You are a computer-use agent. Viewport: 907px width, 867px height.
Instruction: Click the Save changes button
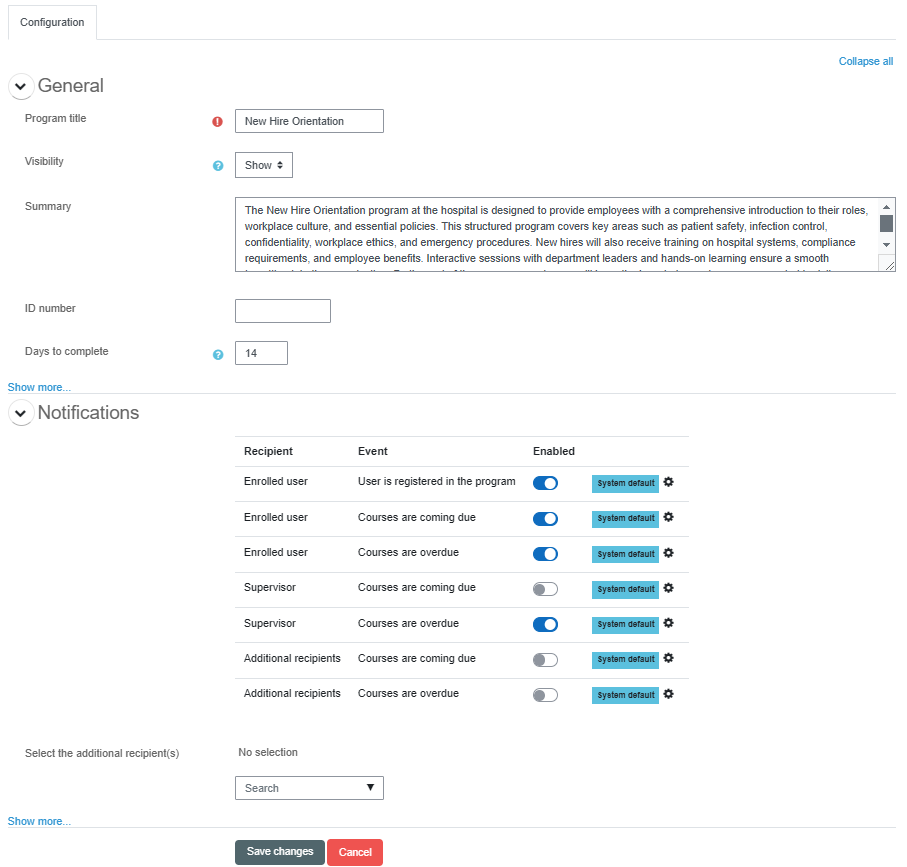[280, 852]
